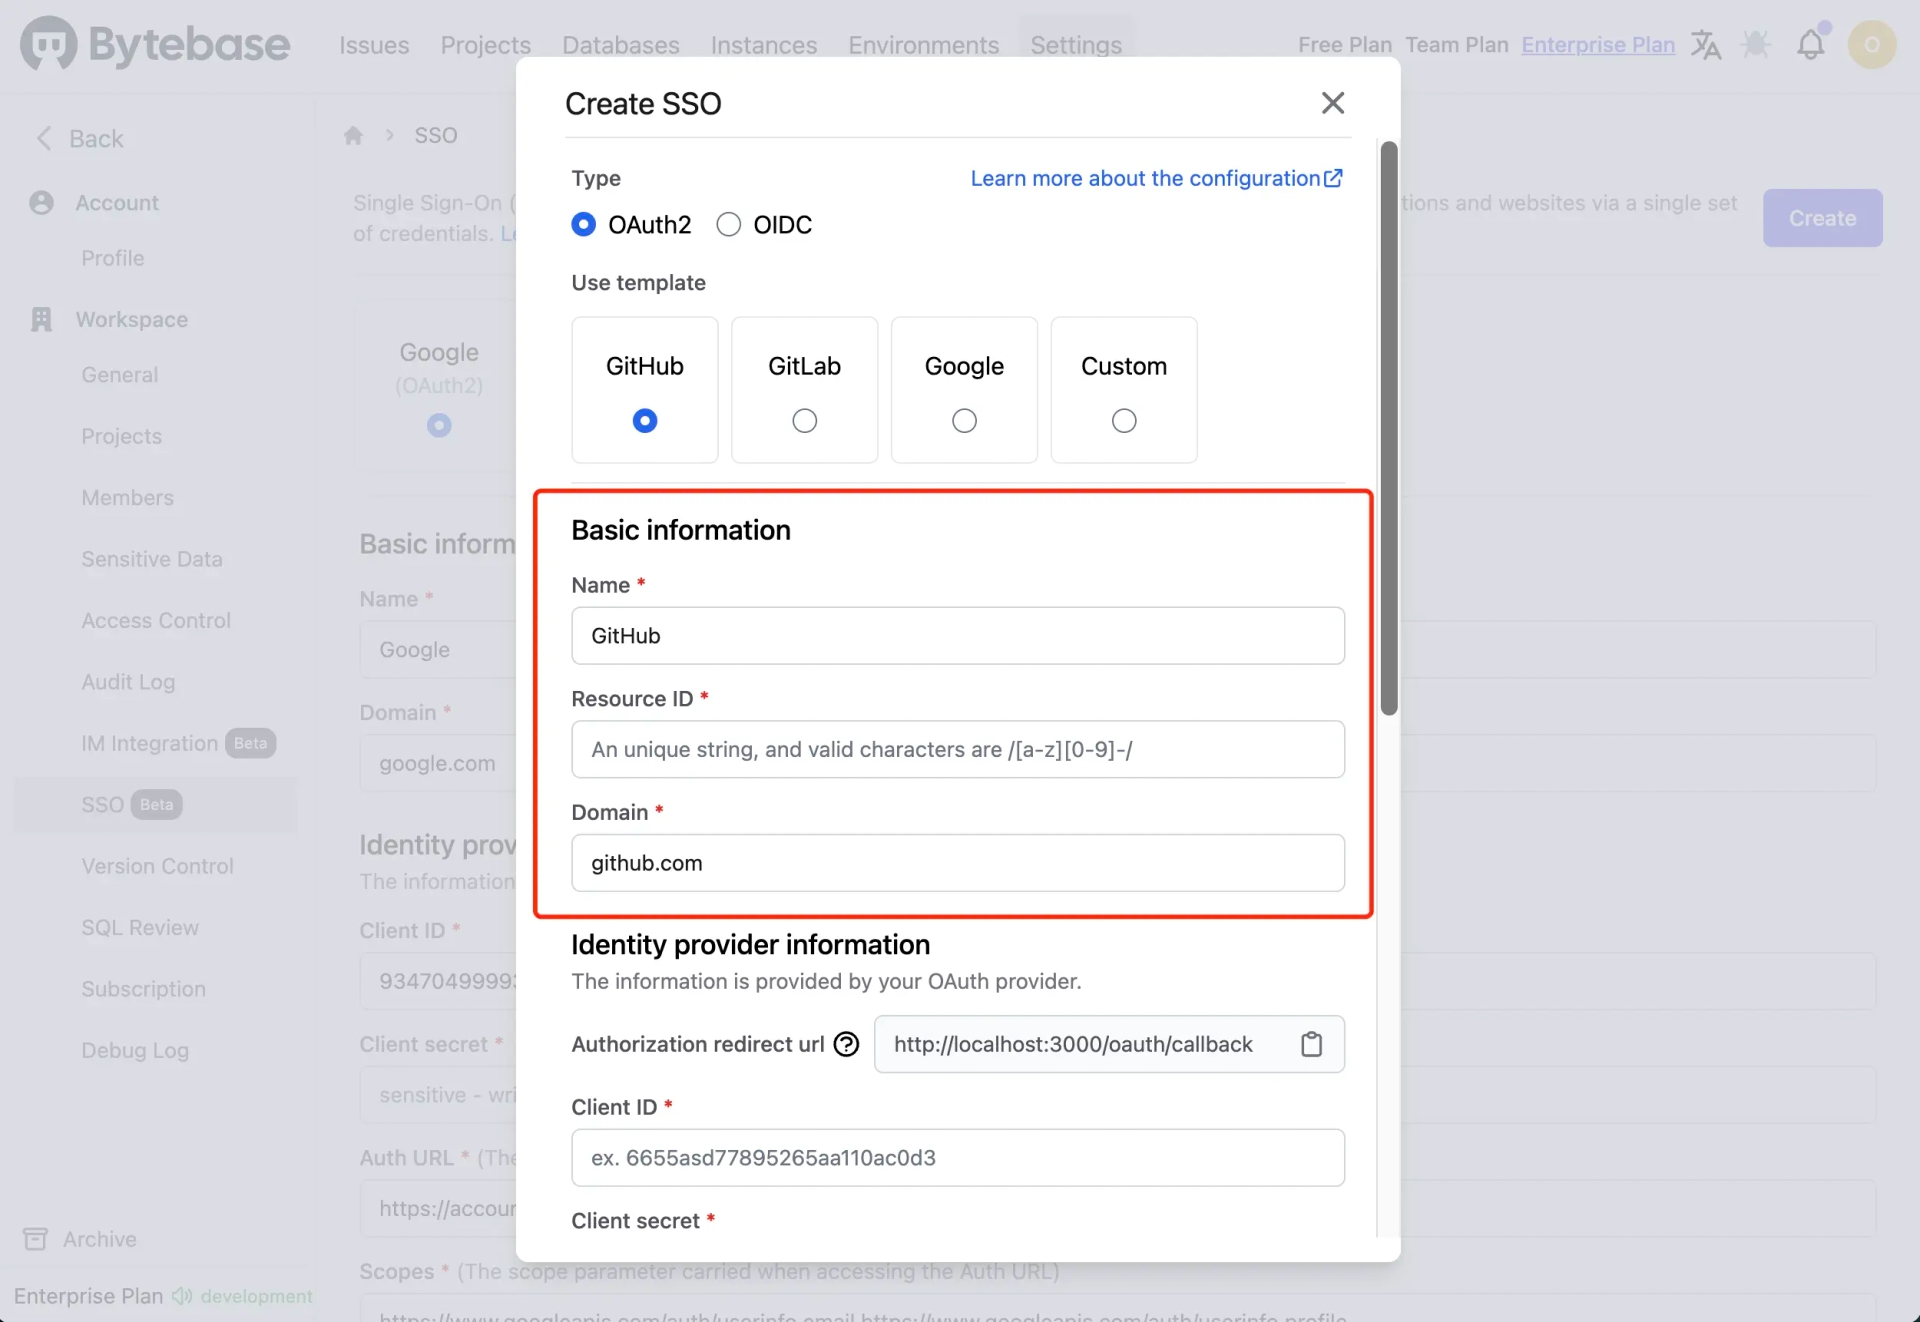Screen dimensions: 1920x1322
Task: Select the Google (OAuth2) radio on background page
Action: coord(439,425)
